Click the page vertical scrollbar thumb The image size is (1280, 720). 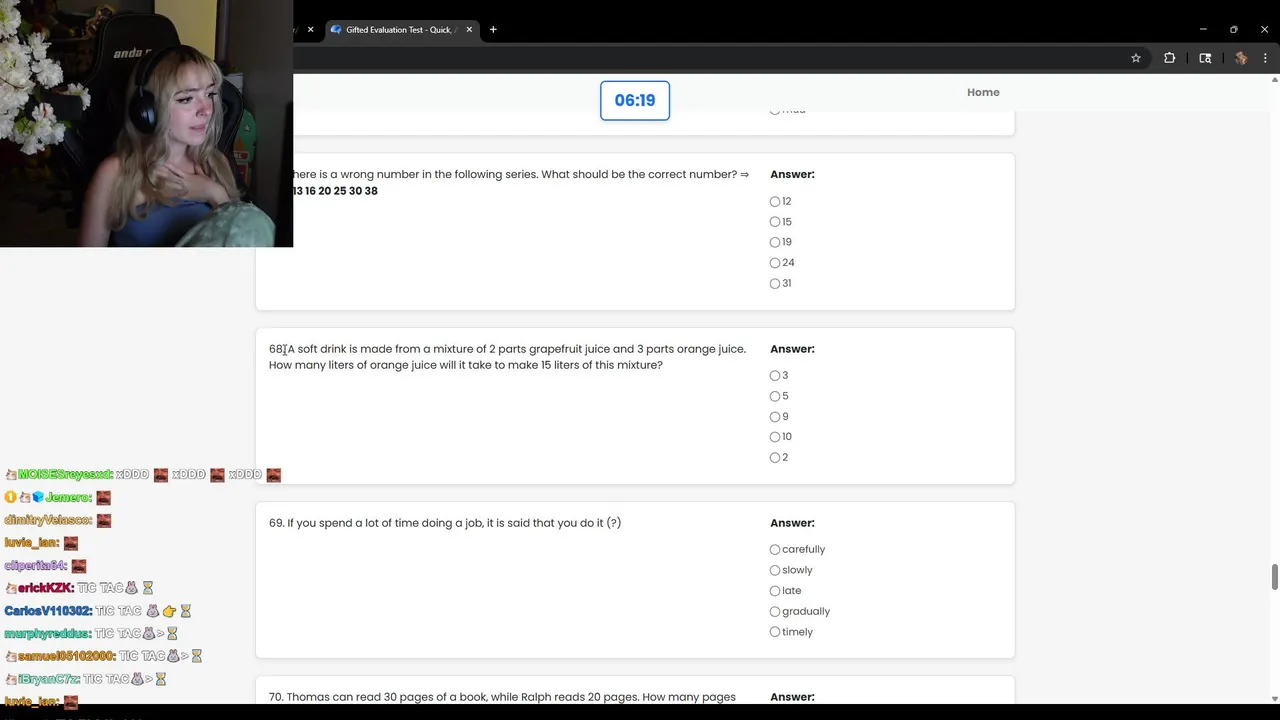tap(1274, 577)
